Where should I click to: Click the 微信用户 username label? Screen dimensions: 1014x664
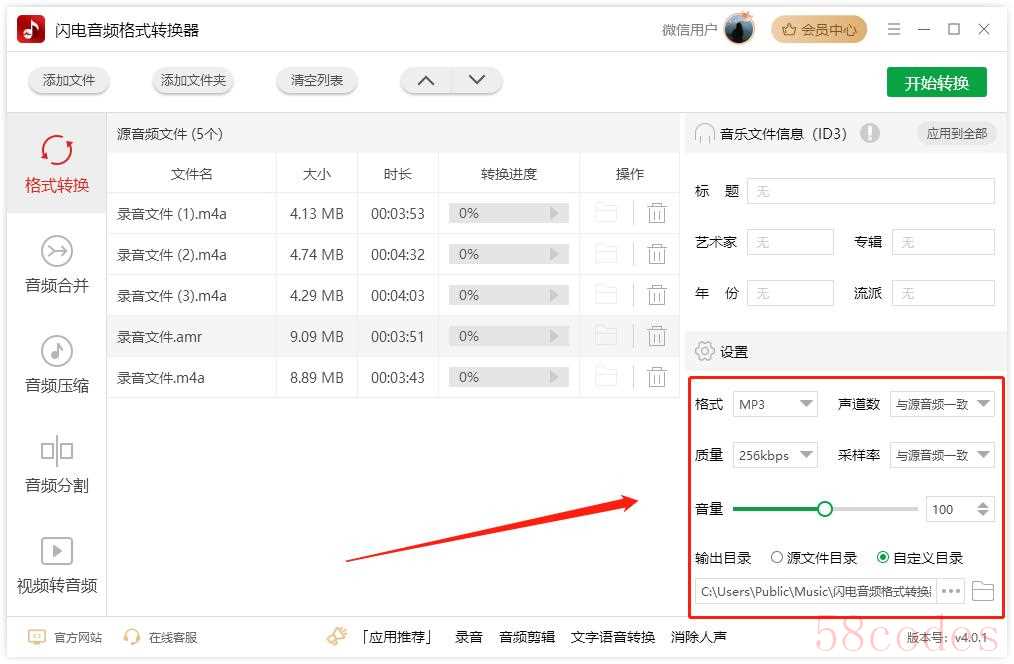tap(689, 30)
